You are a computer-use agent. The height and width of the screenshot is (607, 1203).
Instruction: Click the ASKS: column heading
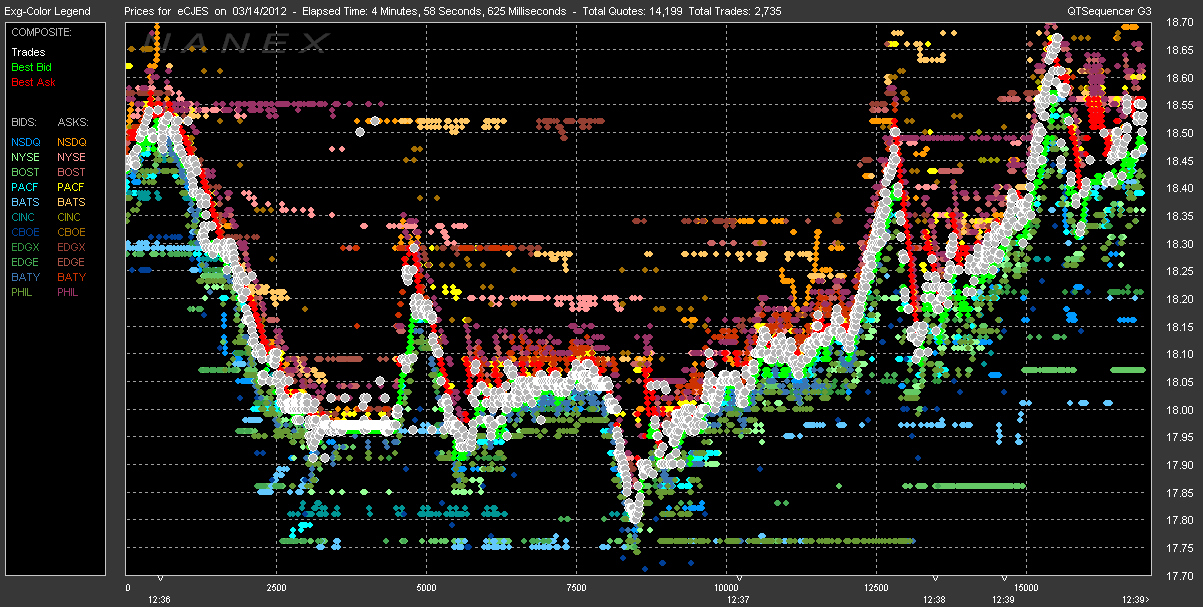point(72,121)
